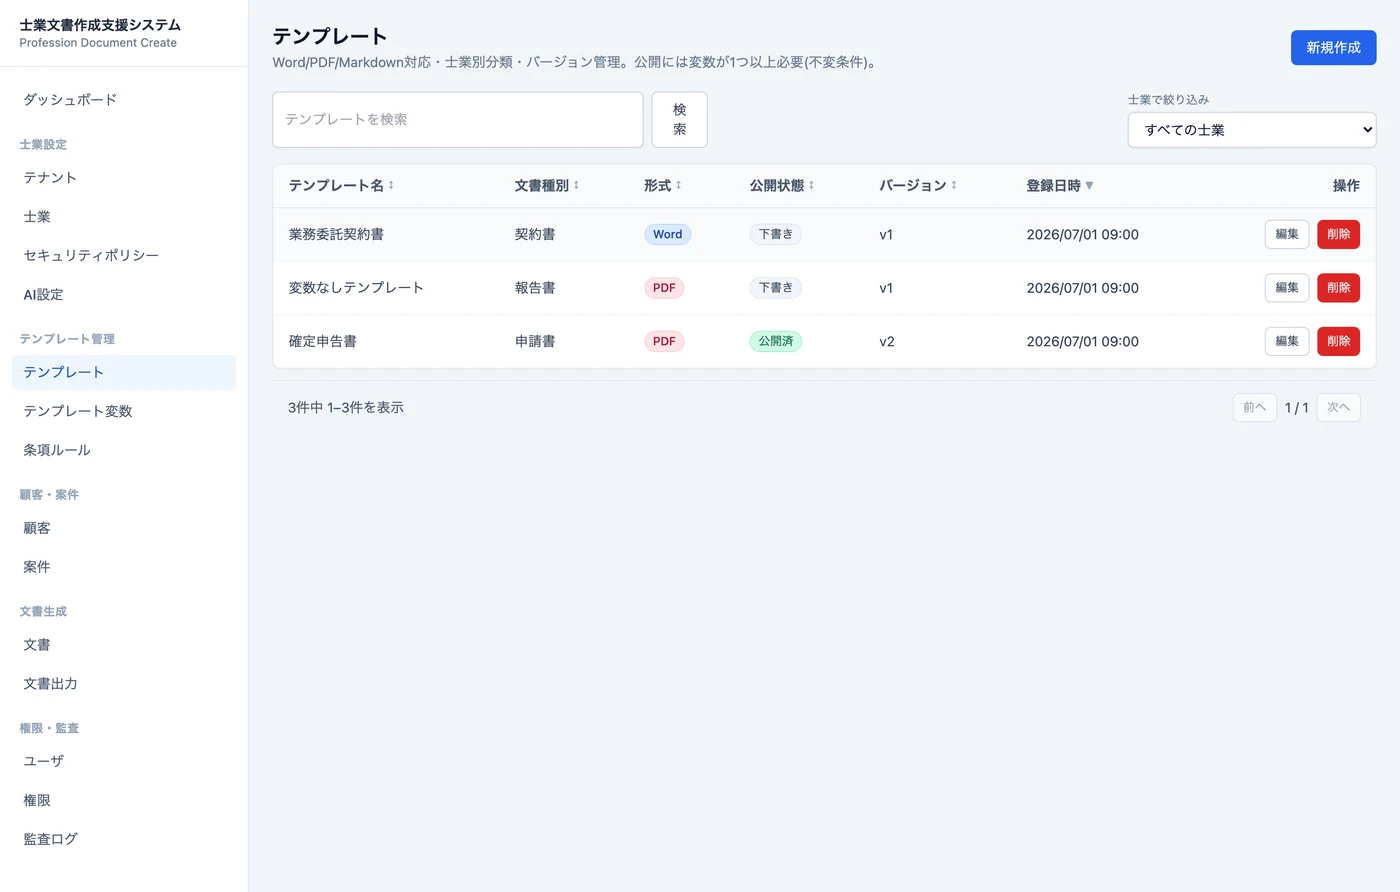Click the 1 / 1 page indicator
This screenshot has width=1400, height=892.
coord(1297,408)
